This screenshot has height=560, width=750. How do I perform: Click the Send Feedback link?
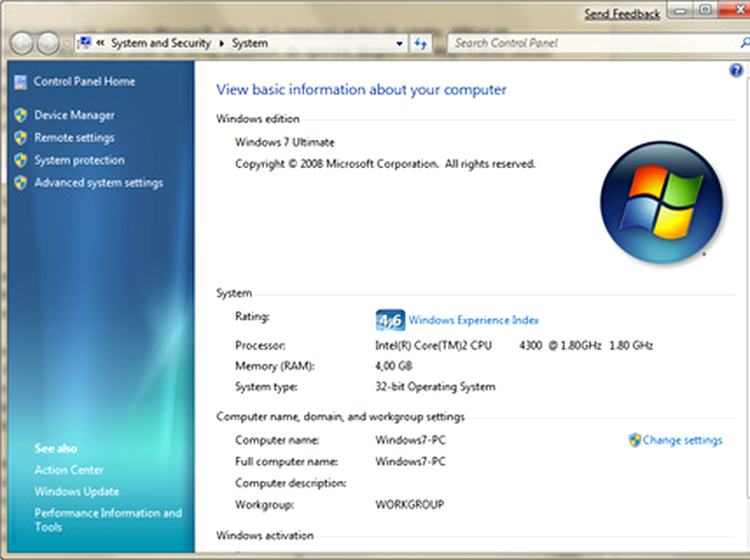click(x=622, y=14)
